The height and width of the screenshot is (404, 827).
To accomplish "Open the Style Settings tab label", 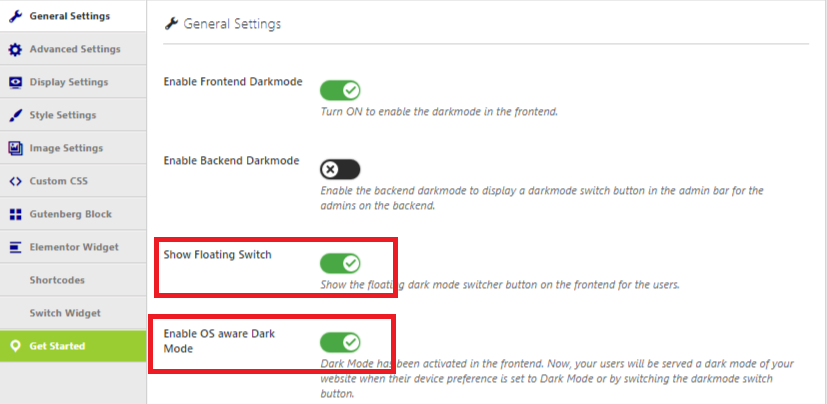I will coord(63,115).
